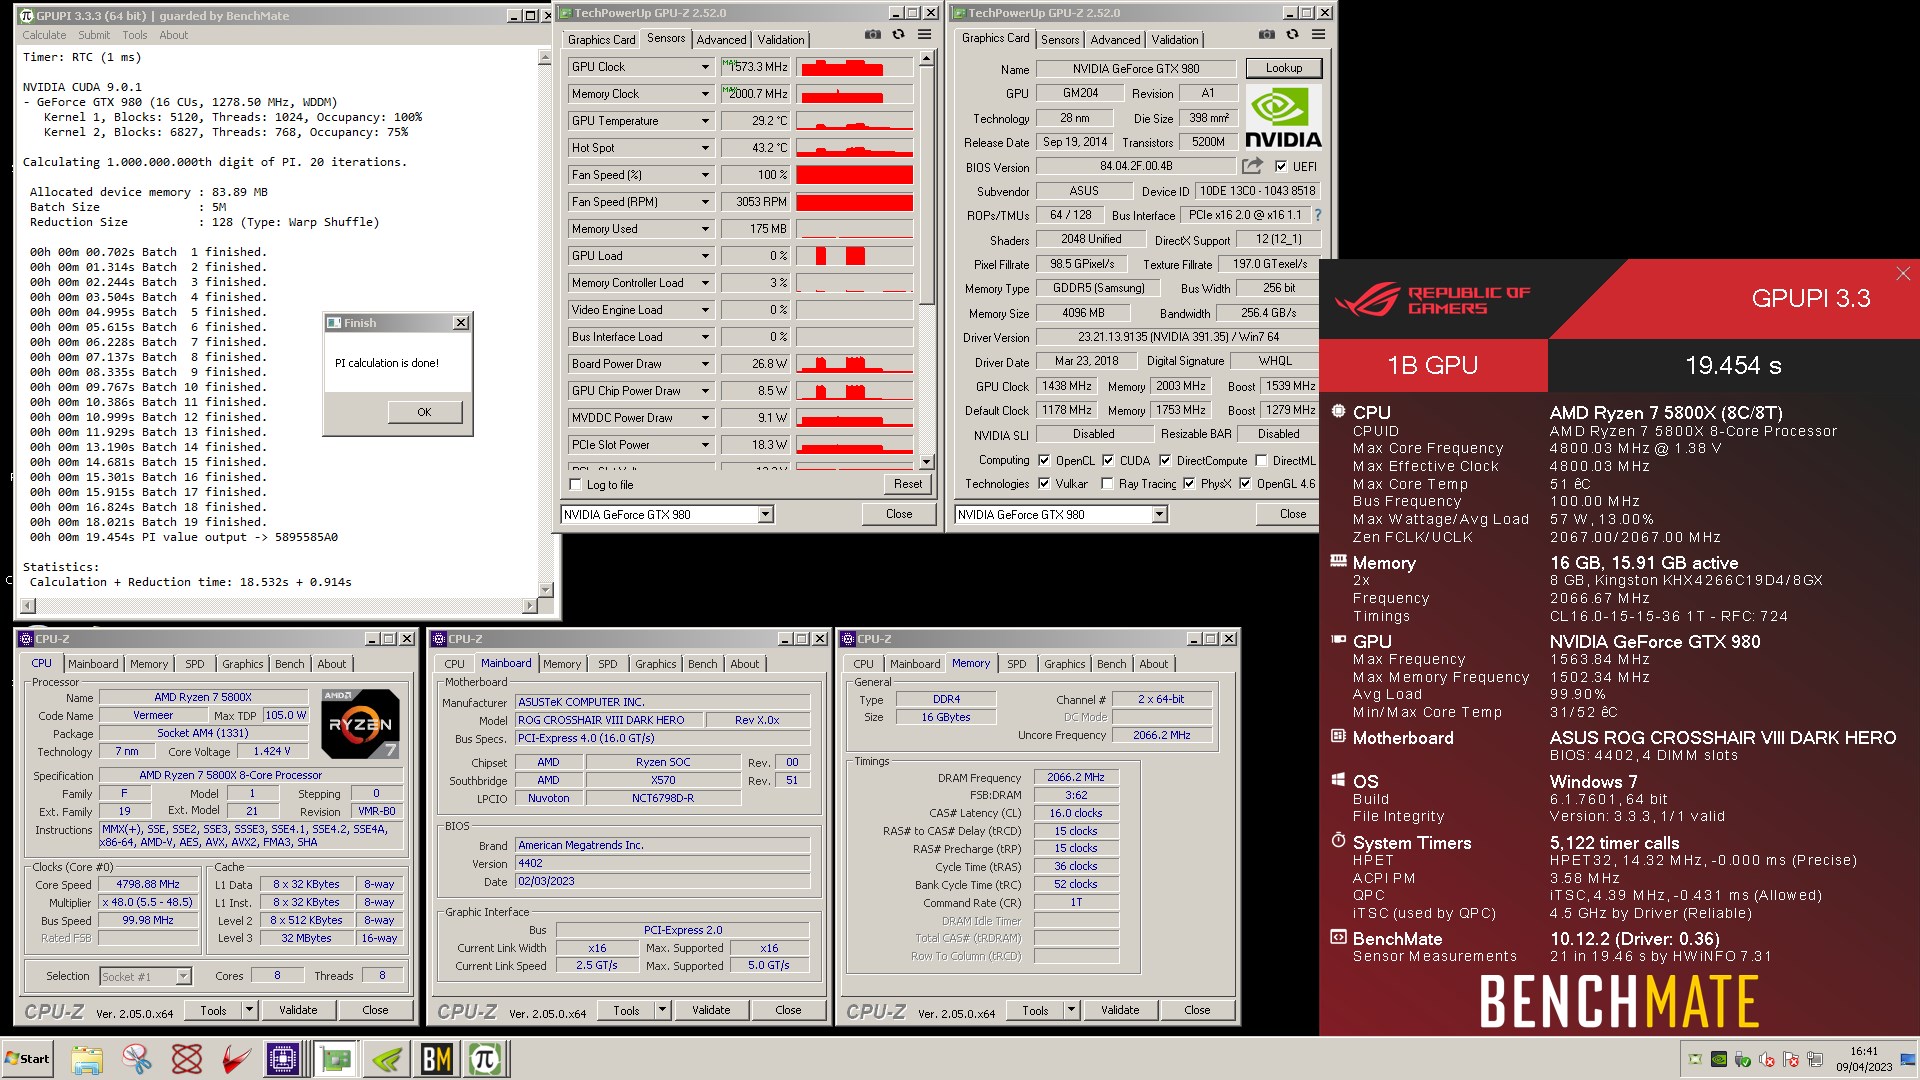The width and height of the screenshot is (1920, 1080).
Task: Click the GPU-Z sensors list vertical scrollbar
Action: pos(926,260)
